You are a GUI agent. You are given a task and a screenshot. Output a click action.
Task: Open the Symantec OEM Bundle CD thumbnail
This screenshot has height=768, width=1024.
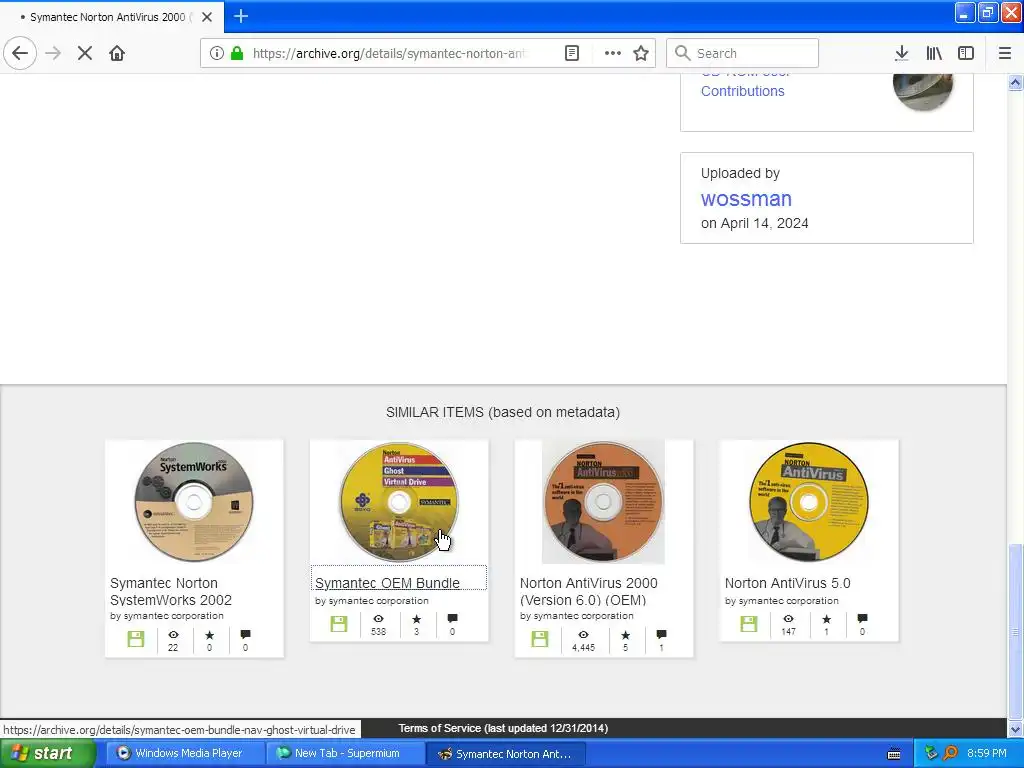(x=398, y=502)
